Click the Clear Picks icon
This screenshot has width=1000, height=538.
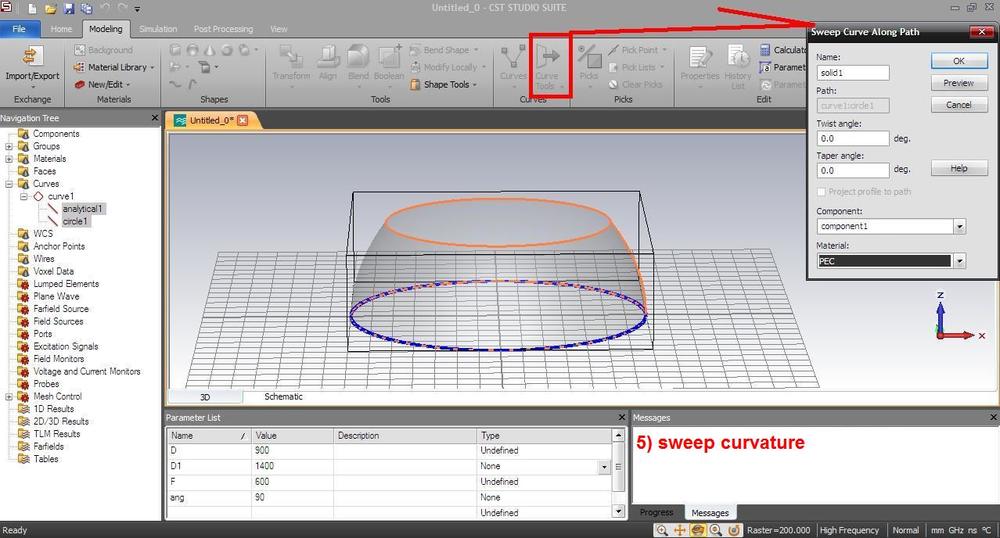point(614,84)
